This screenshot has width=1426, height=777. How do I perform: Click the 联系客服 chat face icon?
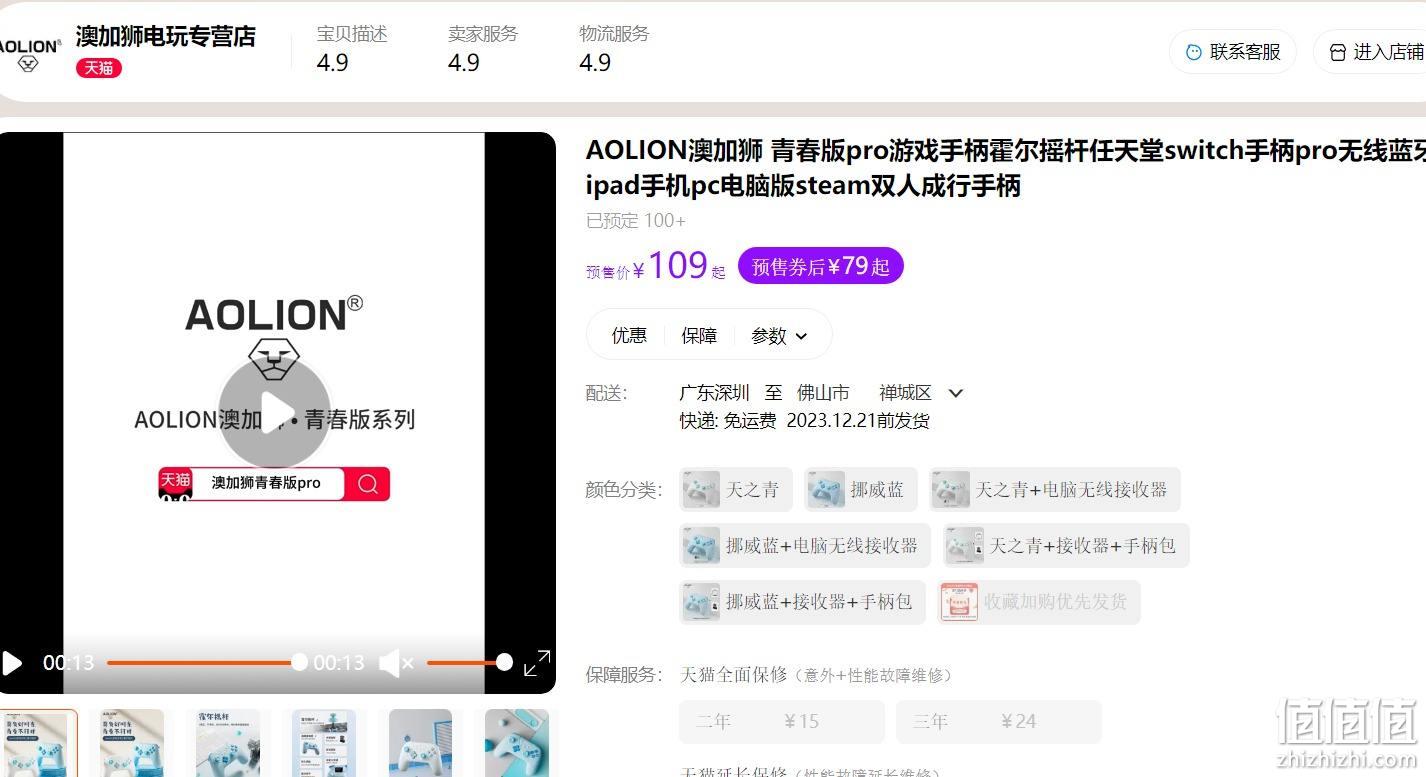click(x=1193, y=52)
